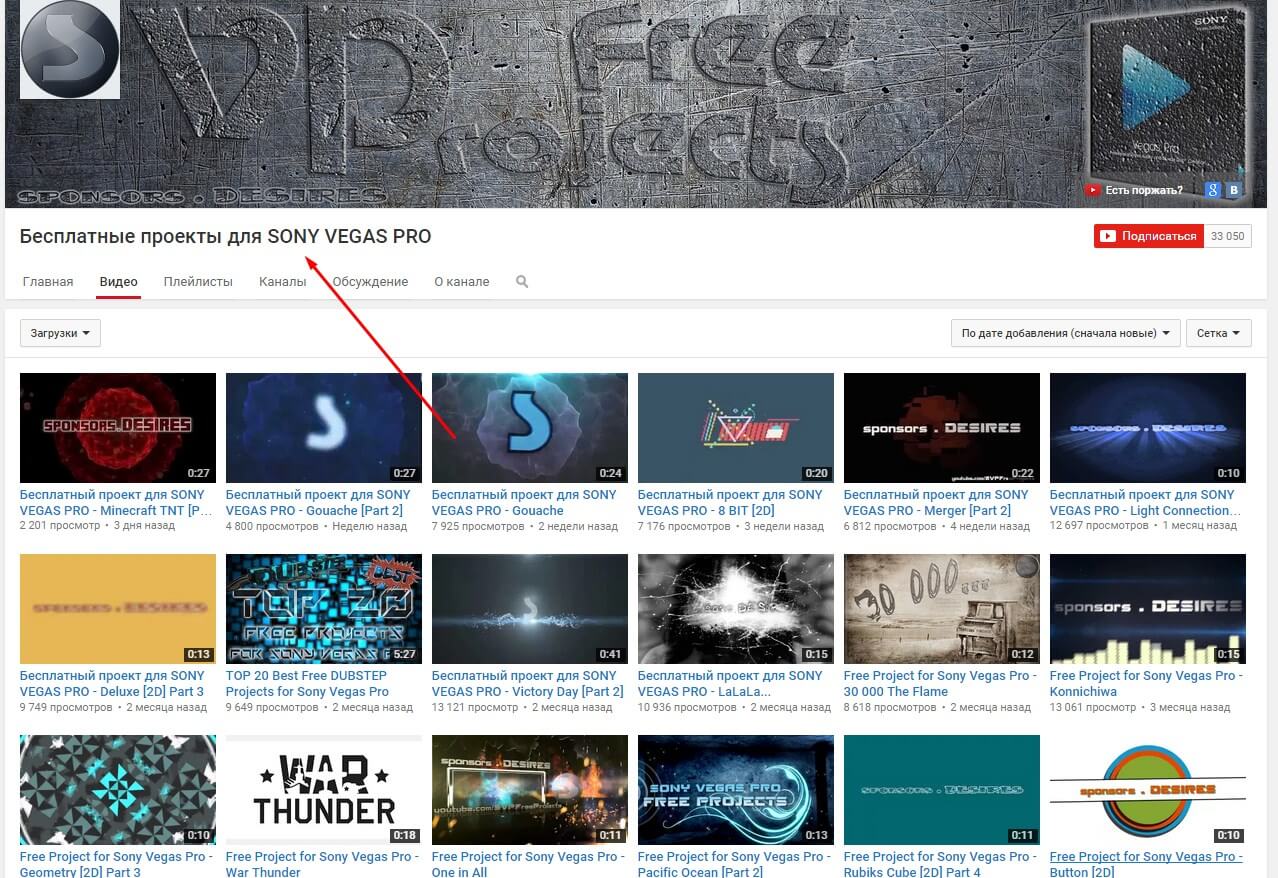1278x878 pixels.
Task: Open Rubiks Cube [2D] Part 4 thumbnail
Action: [942, 790]
